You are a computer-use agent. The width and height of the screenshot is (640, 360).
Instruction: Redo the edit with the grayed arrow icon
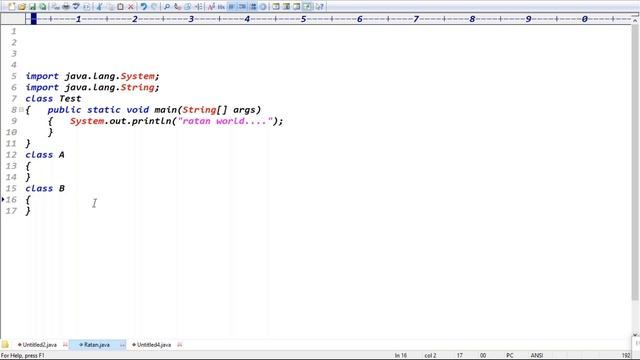pos(154,7)
